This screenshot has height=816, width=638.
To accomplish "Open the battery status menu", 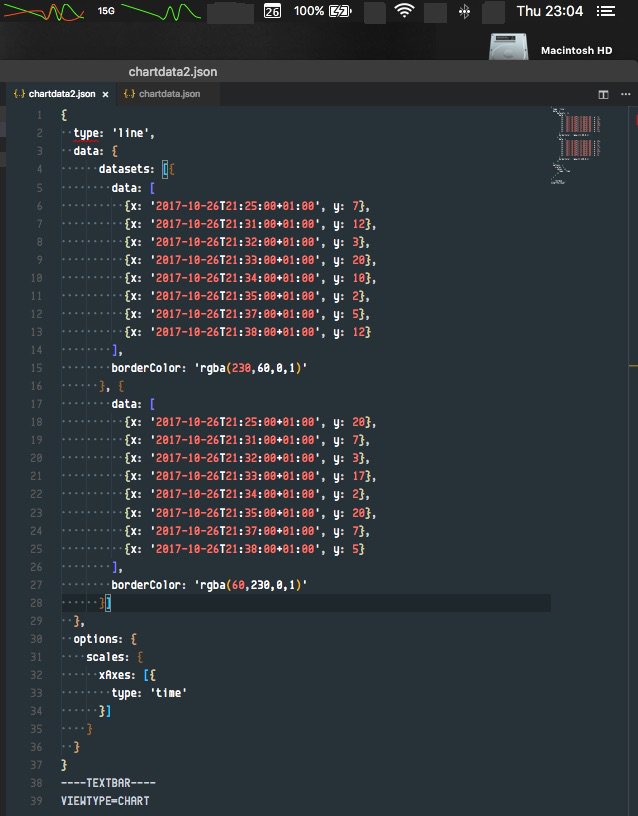I will (x=340, y=11).
